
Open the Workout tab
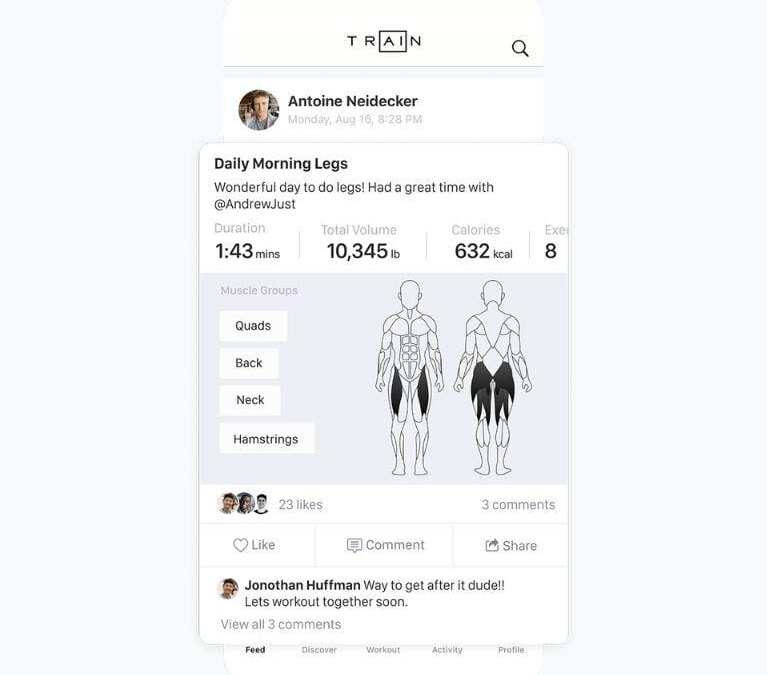[383, 650]
